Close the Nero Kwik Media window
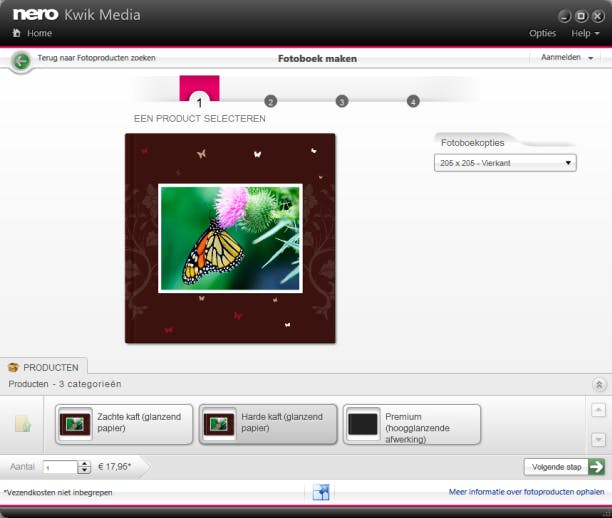Screen dimensions: 612x518 pyautogui.click(x=598, y=16)
